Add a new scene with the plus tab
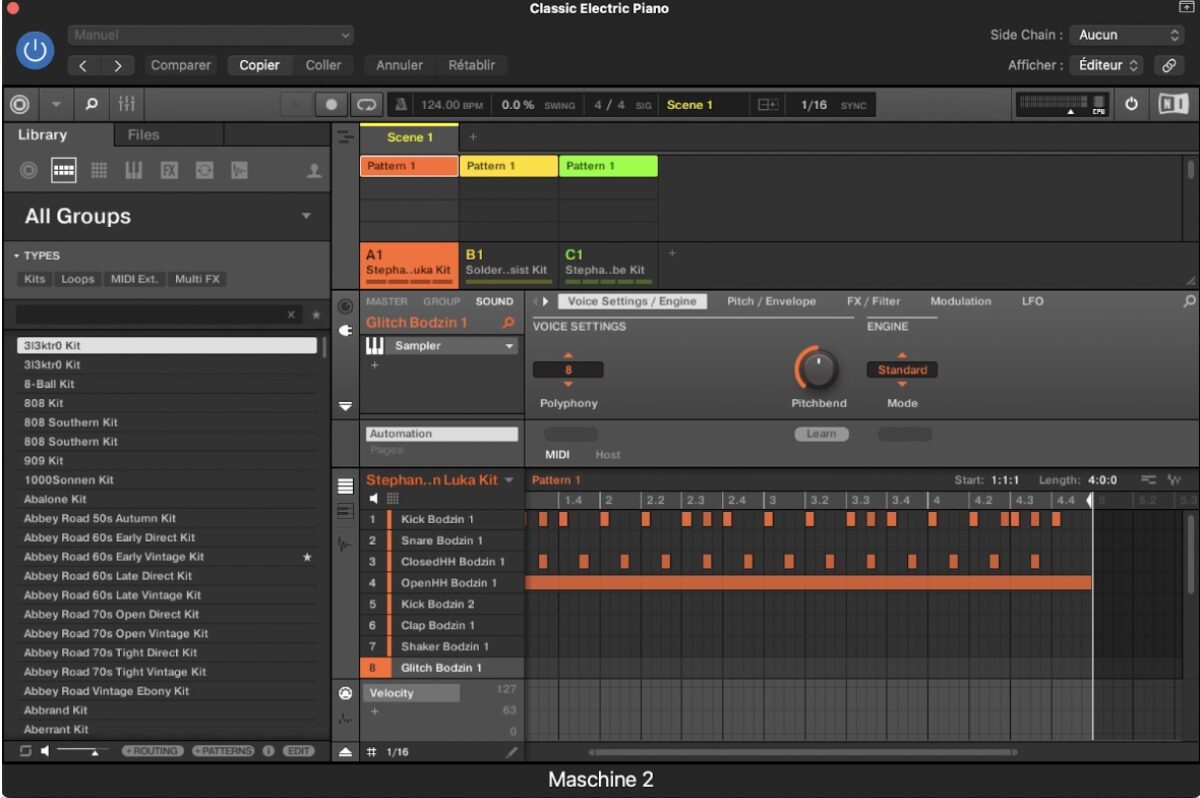Image resolution: width=1200 pixels, height=798 pixels. pyautogui.click(x=473, y=137)
